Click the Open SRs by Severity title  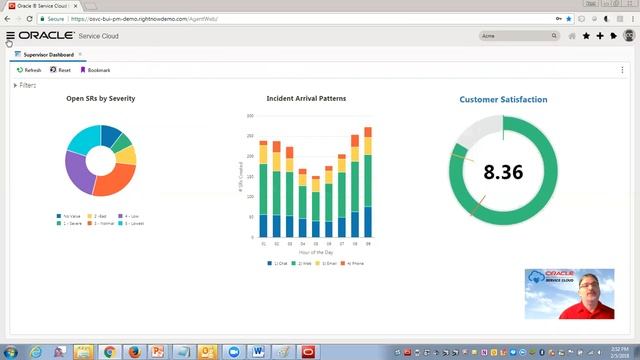pyautogui.click(x=100, y=98)
